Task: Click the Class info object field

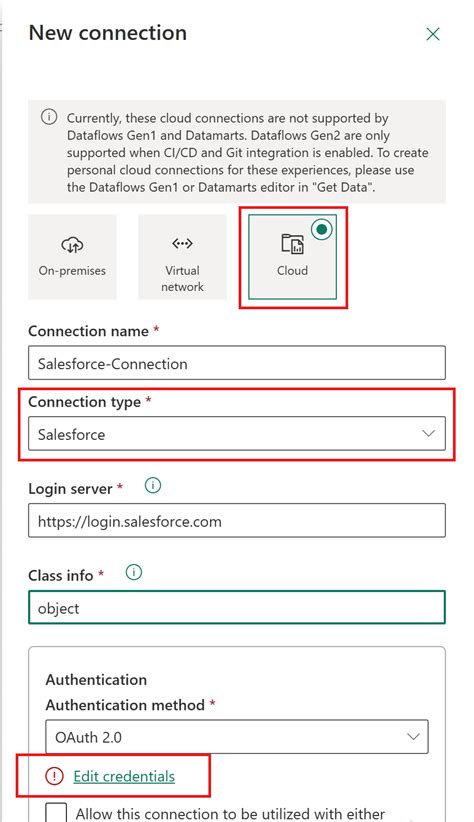Action: [237, 608]
